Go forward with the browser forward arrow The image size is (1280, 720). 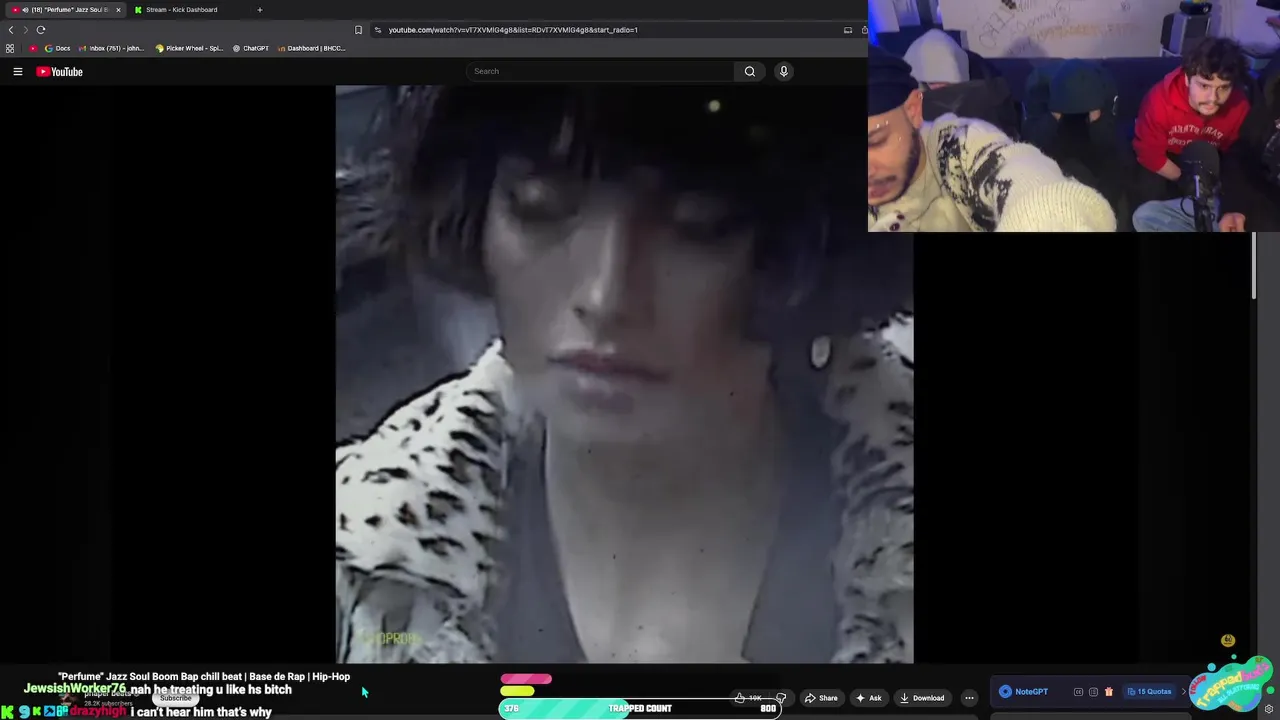26,30
